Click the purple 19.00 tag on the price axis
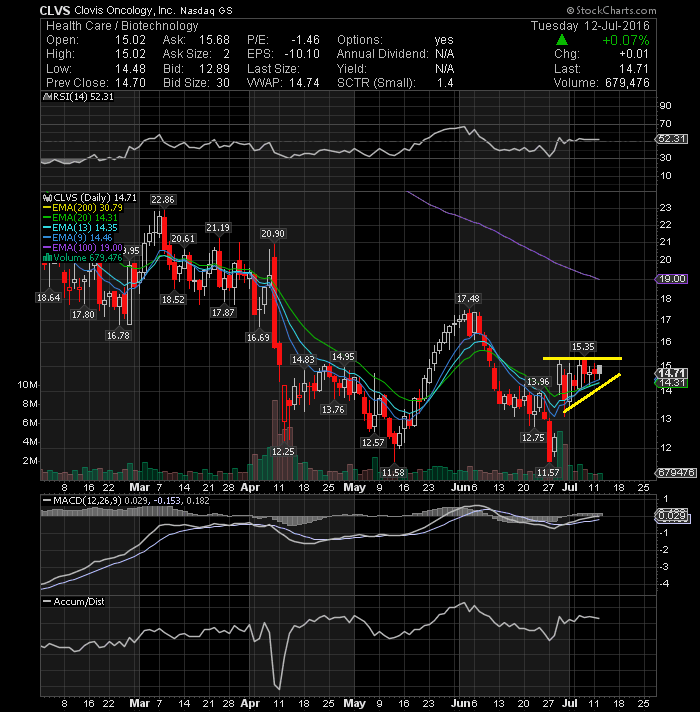Screen dimensions: 700x712 click(x=672, y=279)
